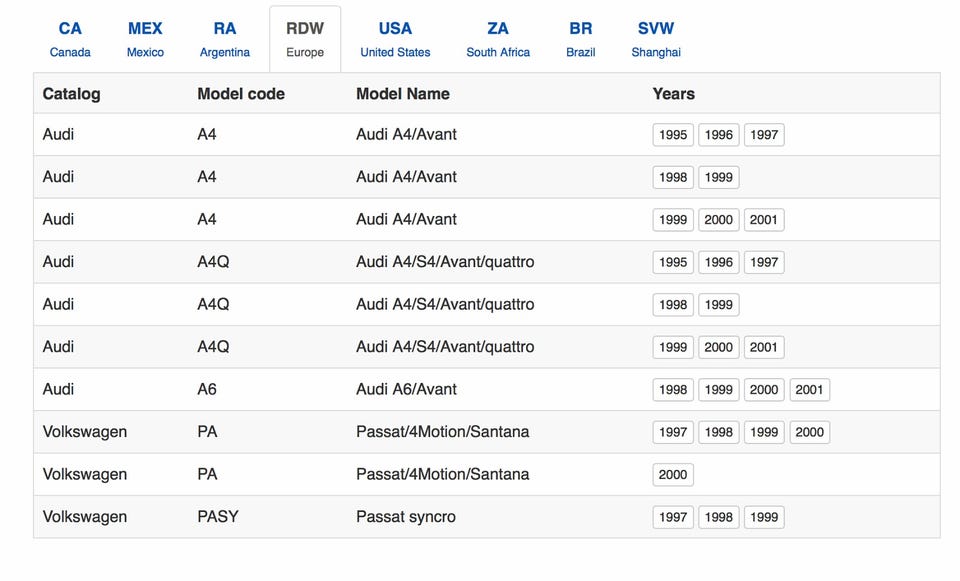Click the RDW Europe tab
The width and height of the screenshot is (960, 581).
click(x=305, y=39)
